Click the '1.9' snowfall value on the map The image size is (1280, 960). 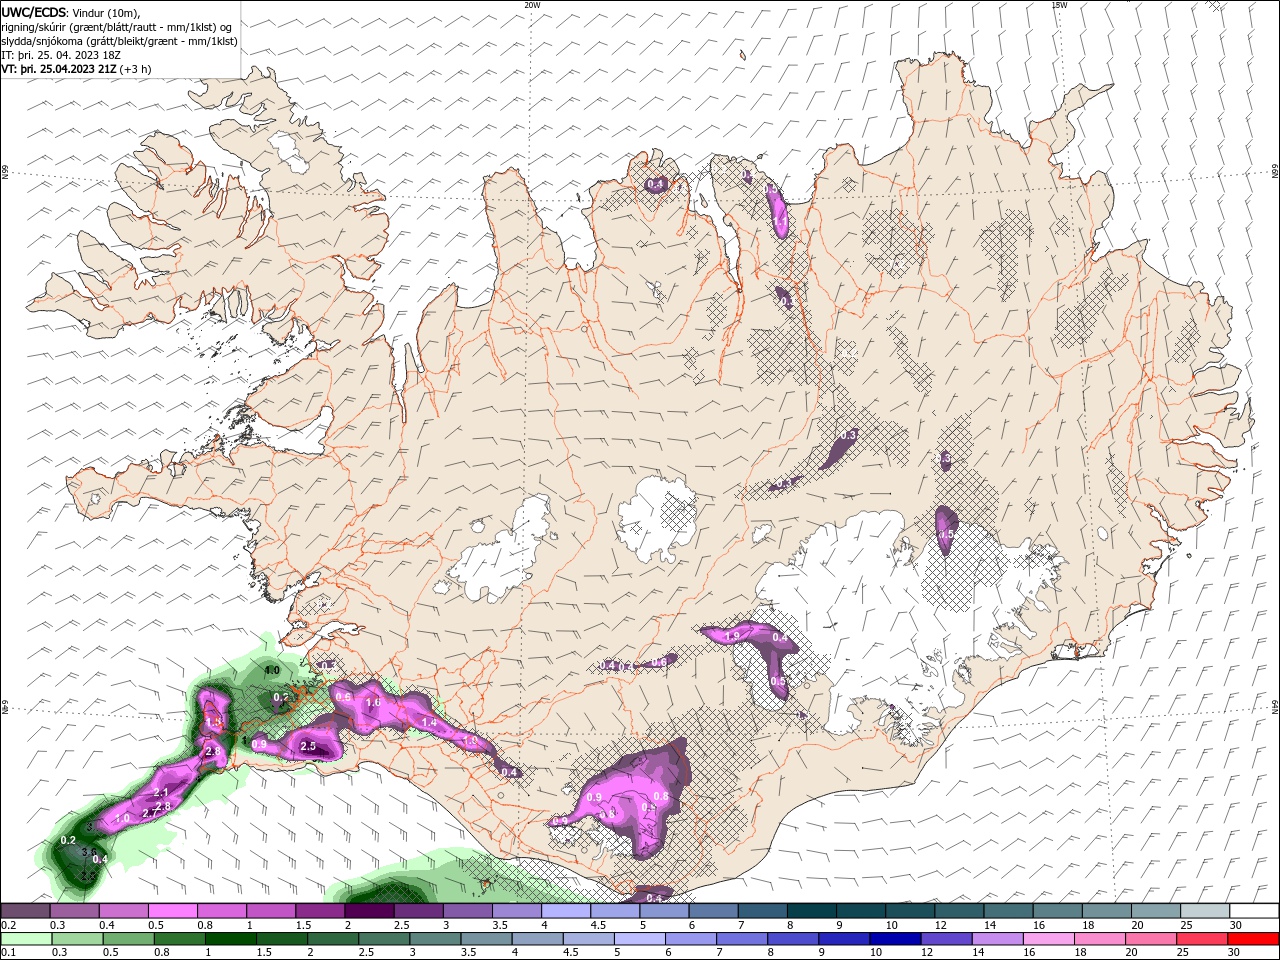coord(731,636)
